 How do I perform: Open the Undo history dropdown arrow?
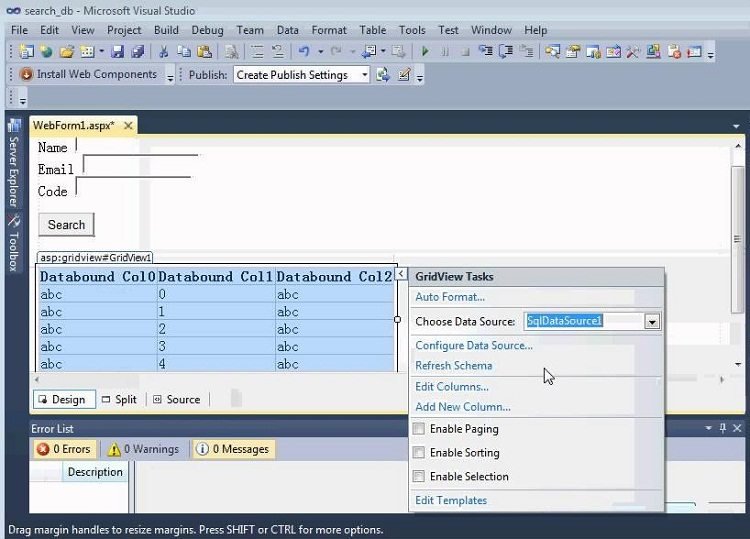click(x=320, y=51)
